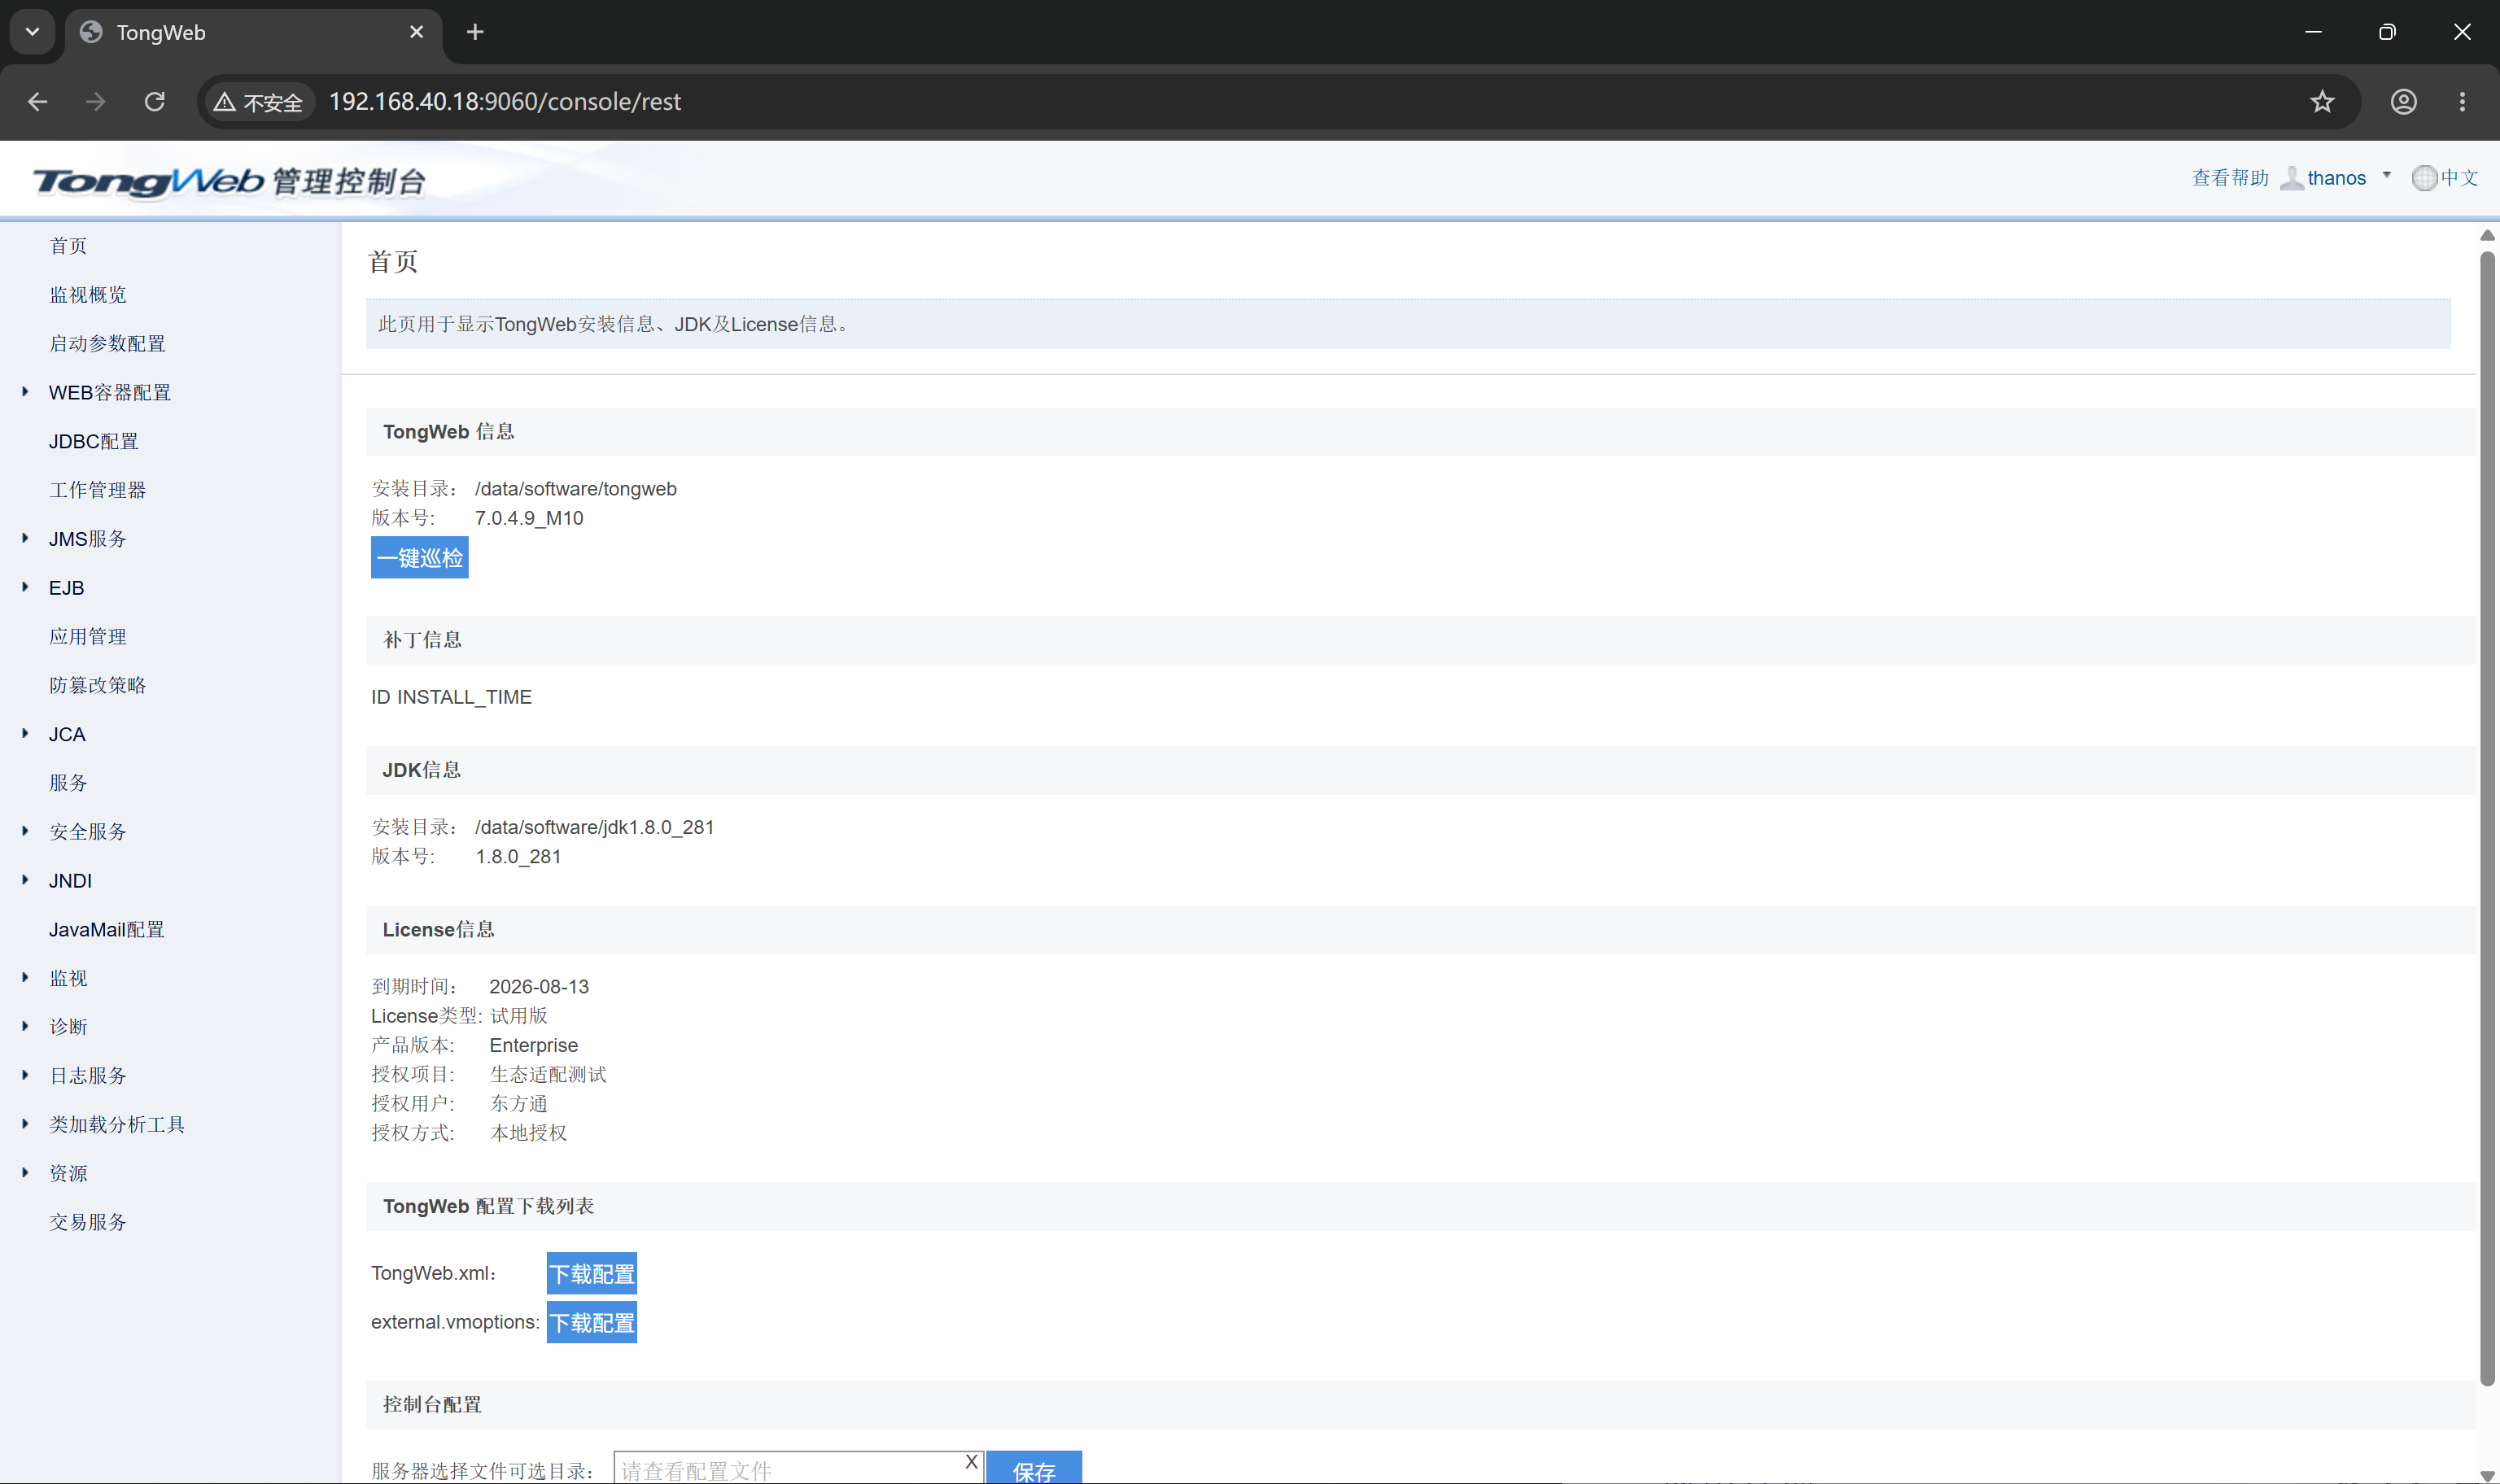Expand the 类加载分析工具 menu arrow

coord(25,1124)
